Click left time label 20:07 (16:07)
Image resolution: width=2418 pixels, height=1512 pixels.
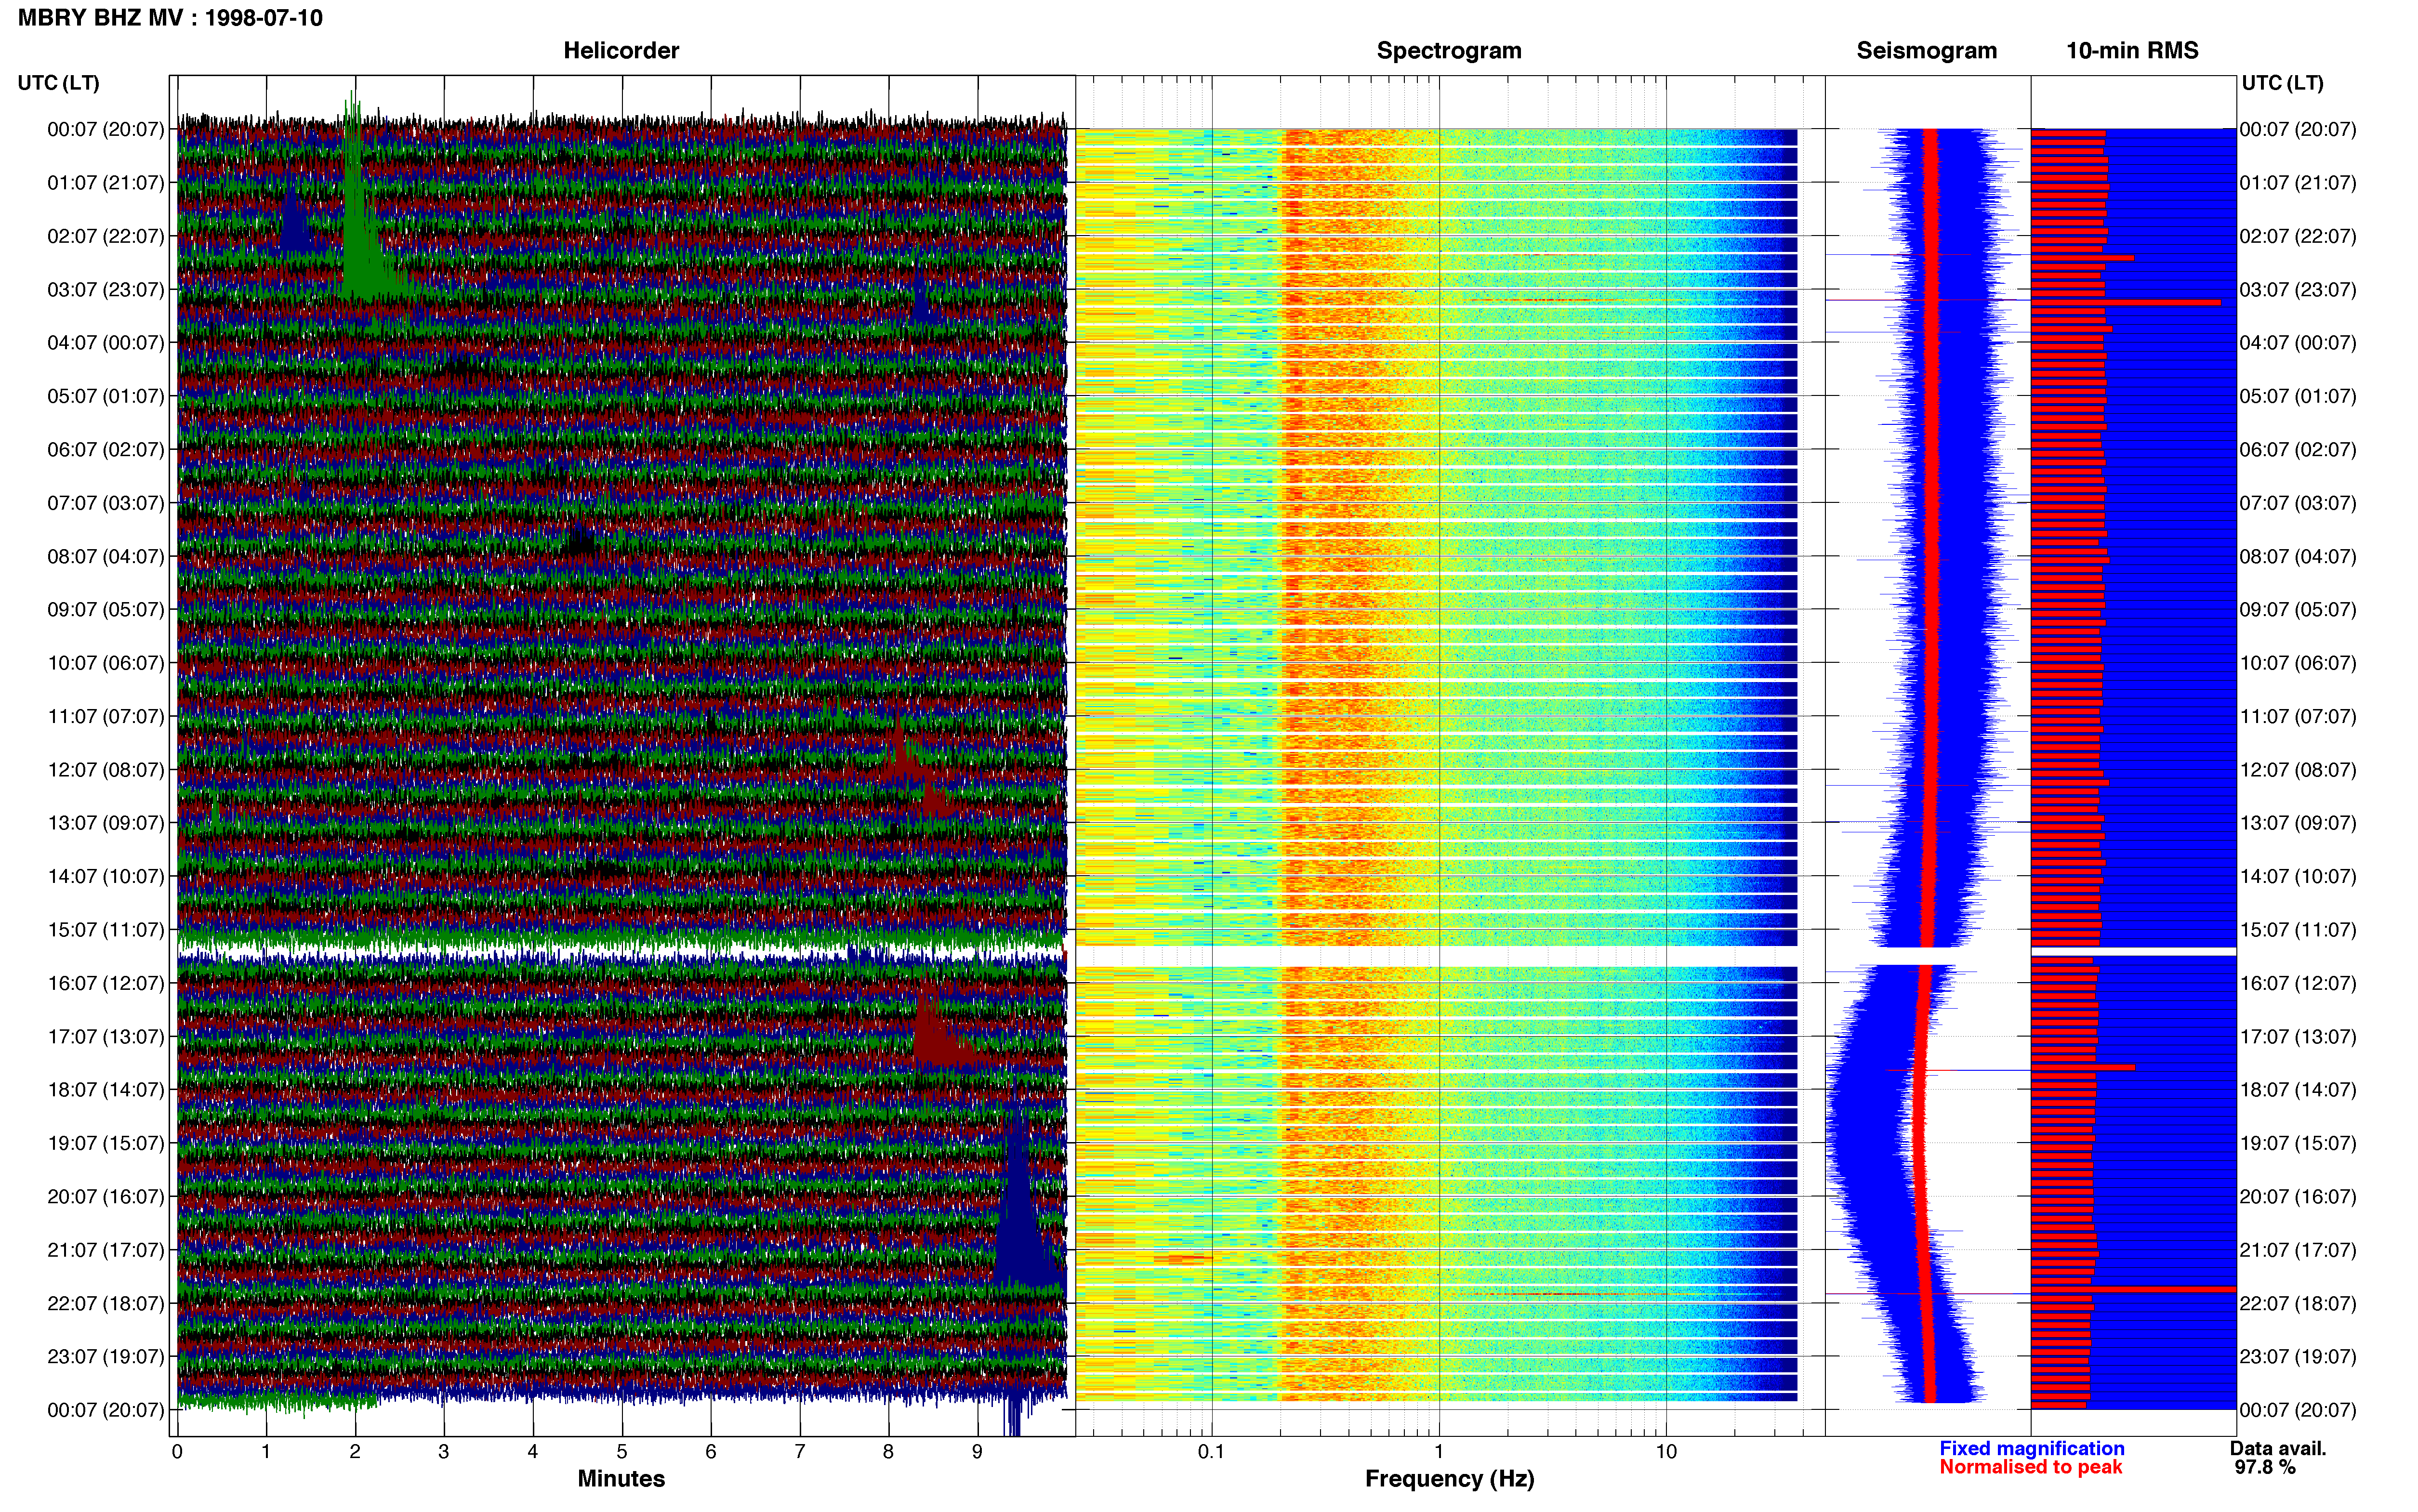(106, 1196)
